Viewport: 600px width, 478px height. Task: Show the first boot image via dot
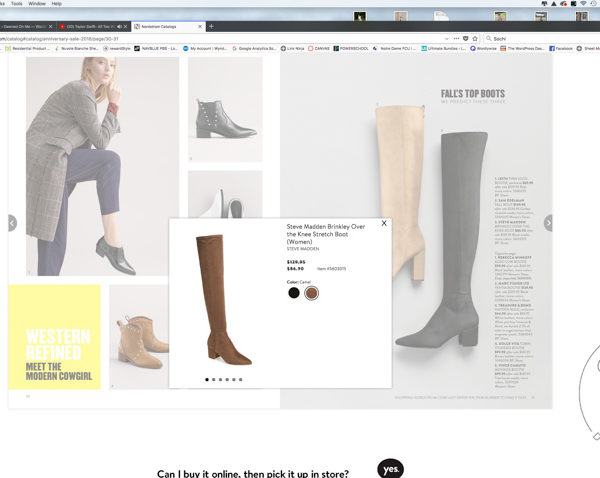coord(207,380)
